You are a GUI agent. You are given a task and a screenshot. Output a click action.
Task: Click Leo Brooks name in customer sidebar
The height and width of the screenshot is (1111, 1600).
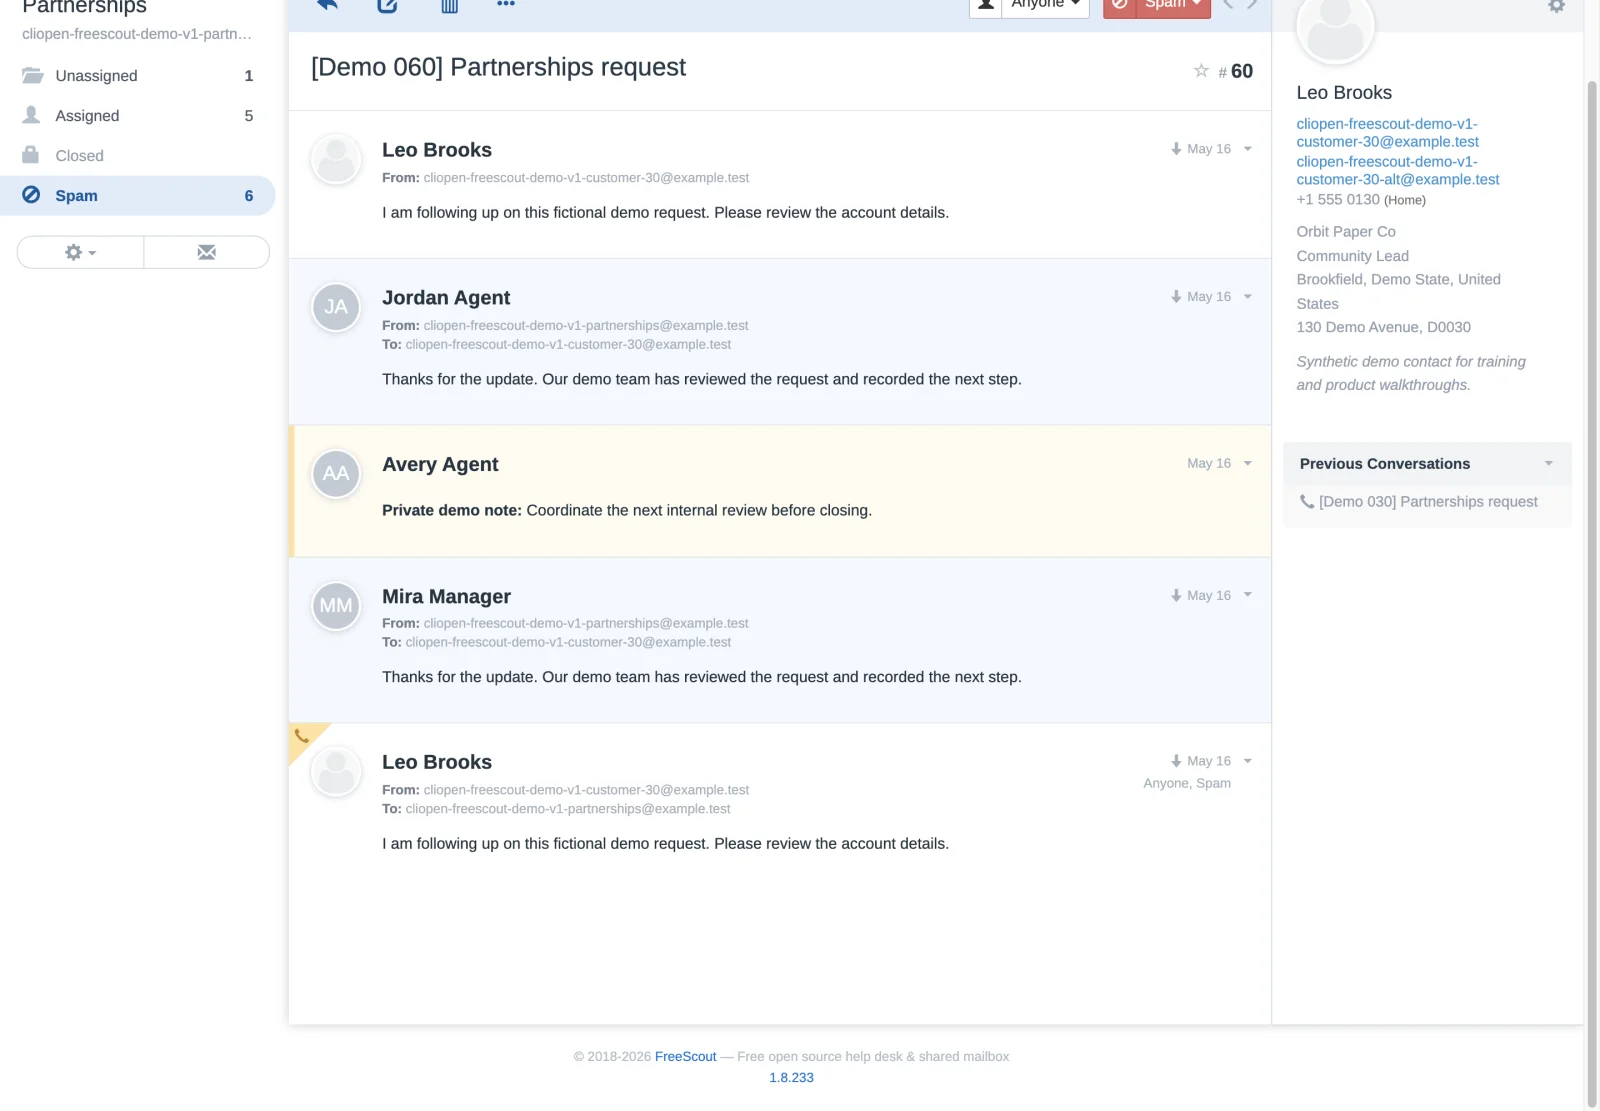[x=1344, y=92]
